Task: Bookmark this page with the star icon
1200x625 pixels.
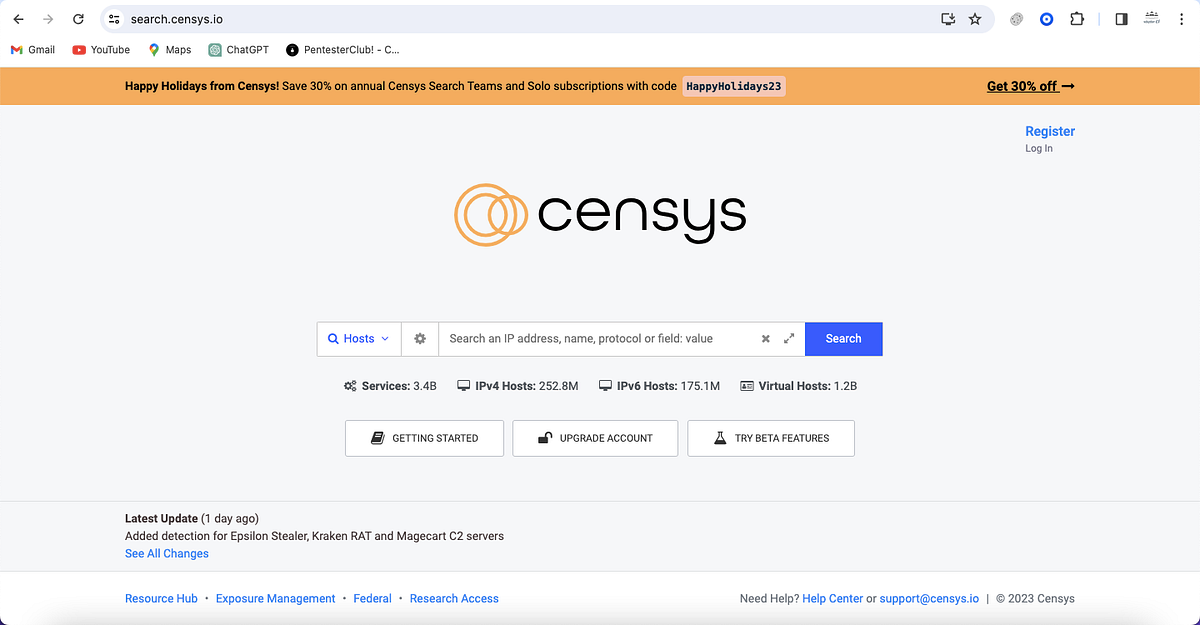Action: click(975, 19)
